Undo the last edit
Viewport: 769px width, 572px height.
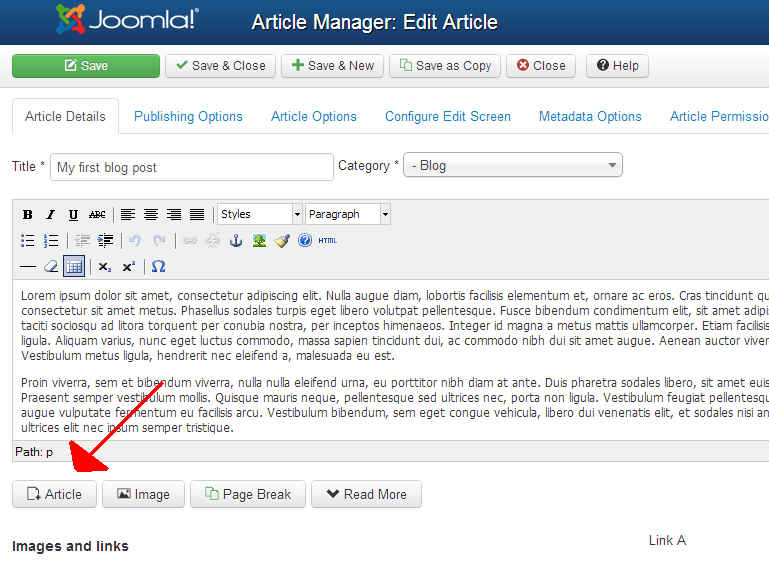tap(135, 240)
